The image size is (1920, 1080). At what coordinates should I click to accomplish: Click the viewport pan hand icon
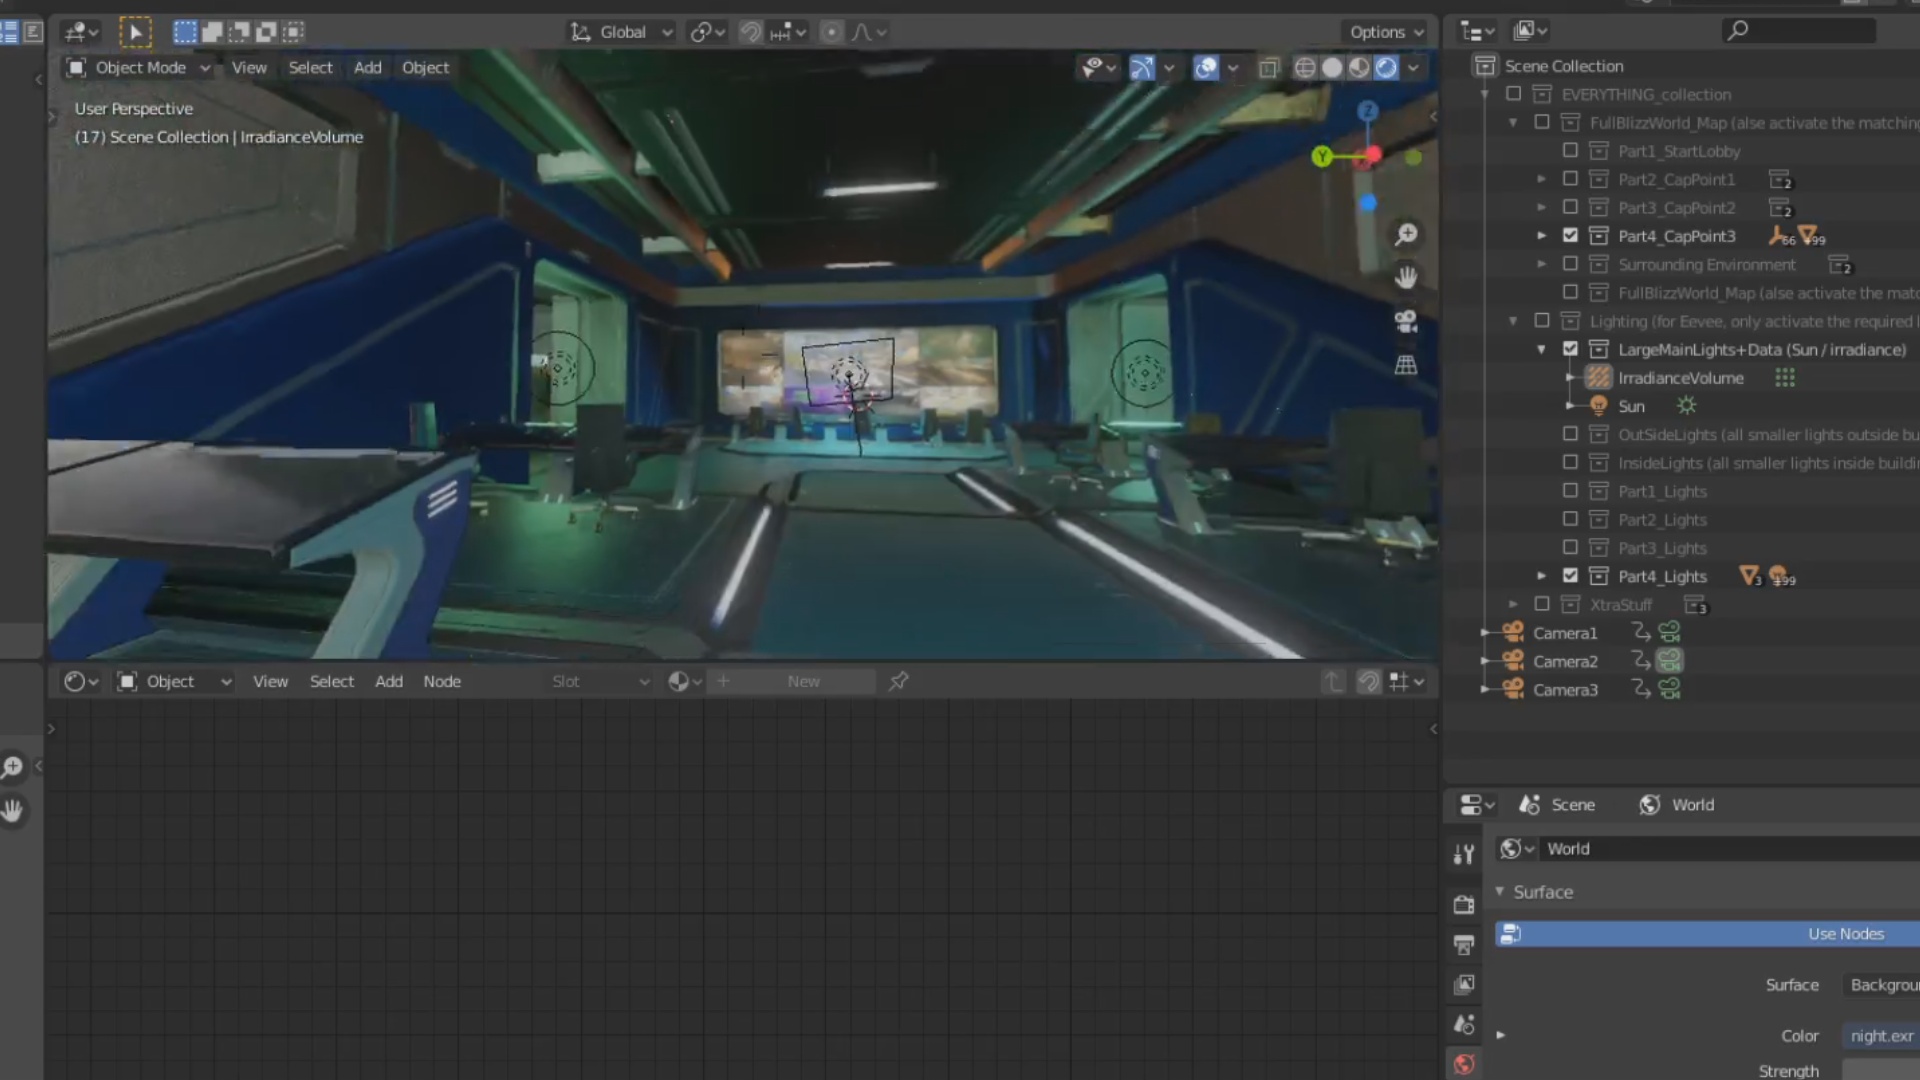(1406, 277)
